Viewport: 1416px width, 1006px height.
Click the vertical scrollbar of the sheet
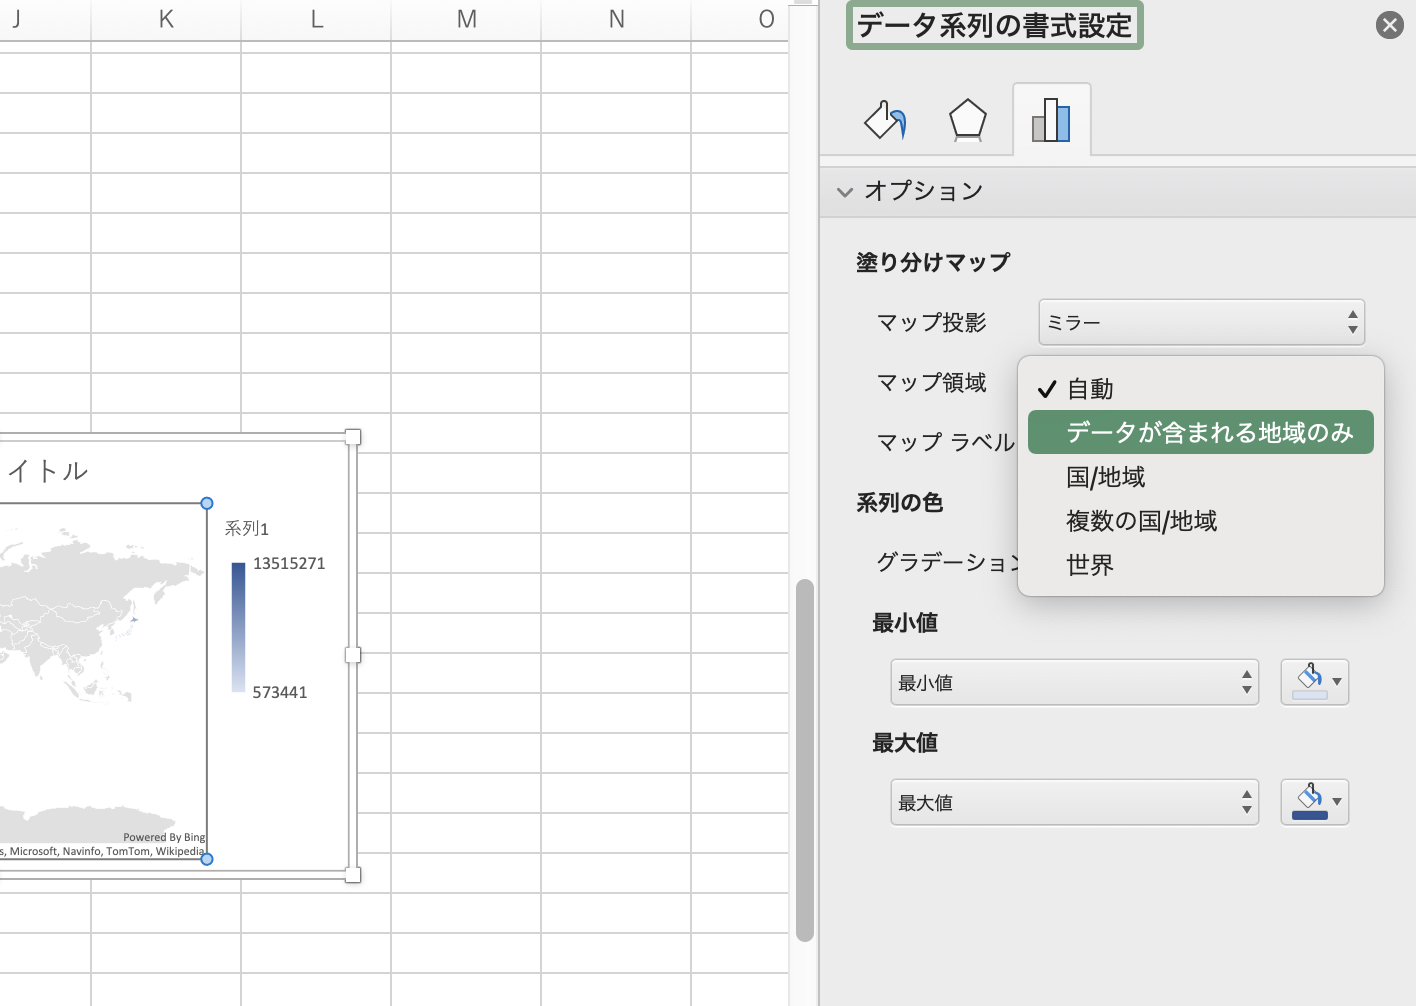[804, 760]
